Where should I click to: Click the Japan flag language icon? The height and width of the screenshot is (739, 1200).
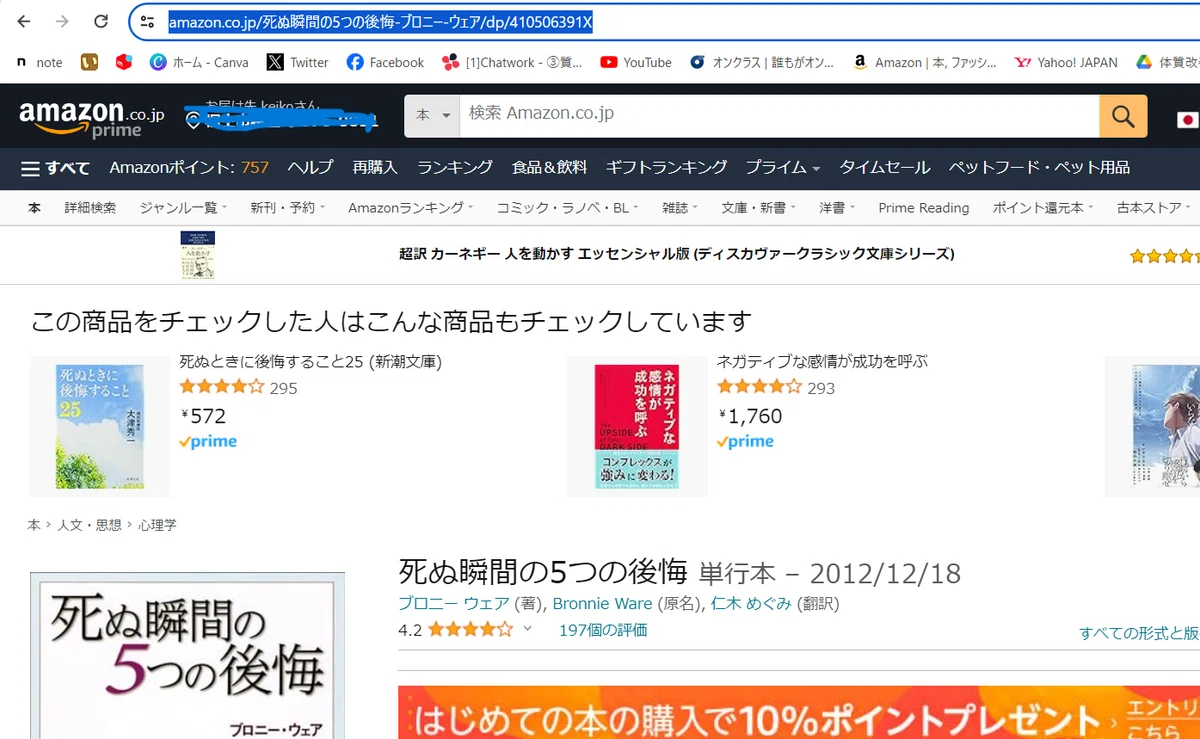(1187, 120)
